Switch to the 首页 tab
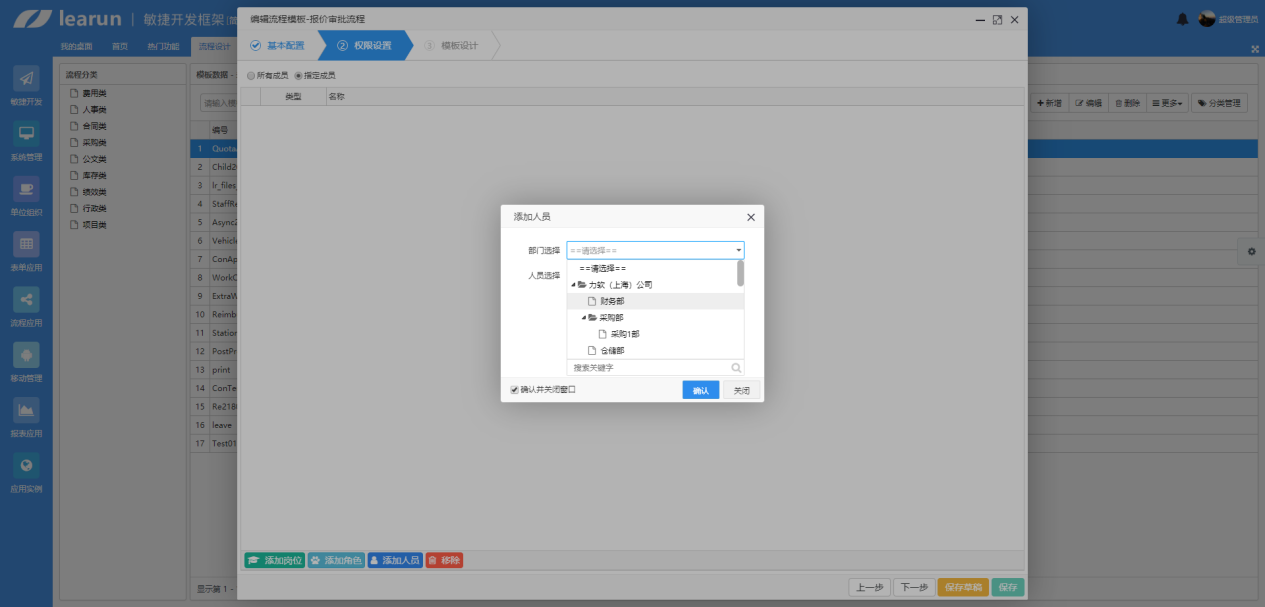 click(x=120, y=47)
